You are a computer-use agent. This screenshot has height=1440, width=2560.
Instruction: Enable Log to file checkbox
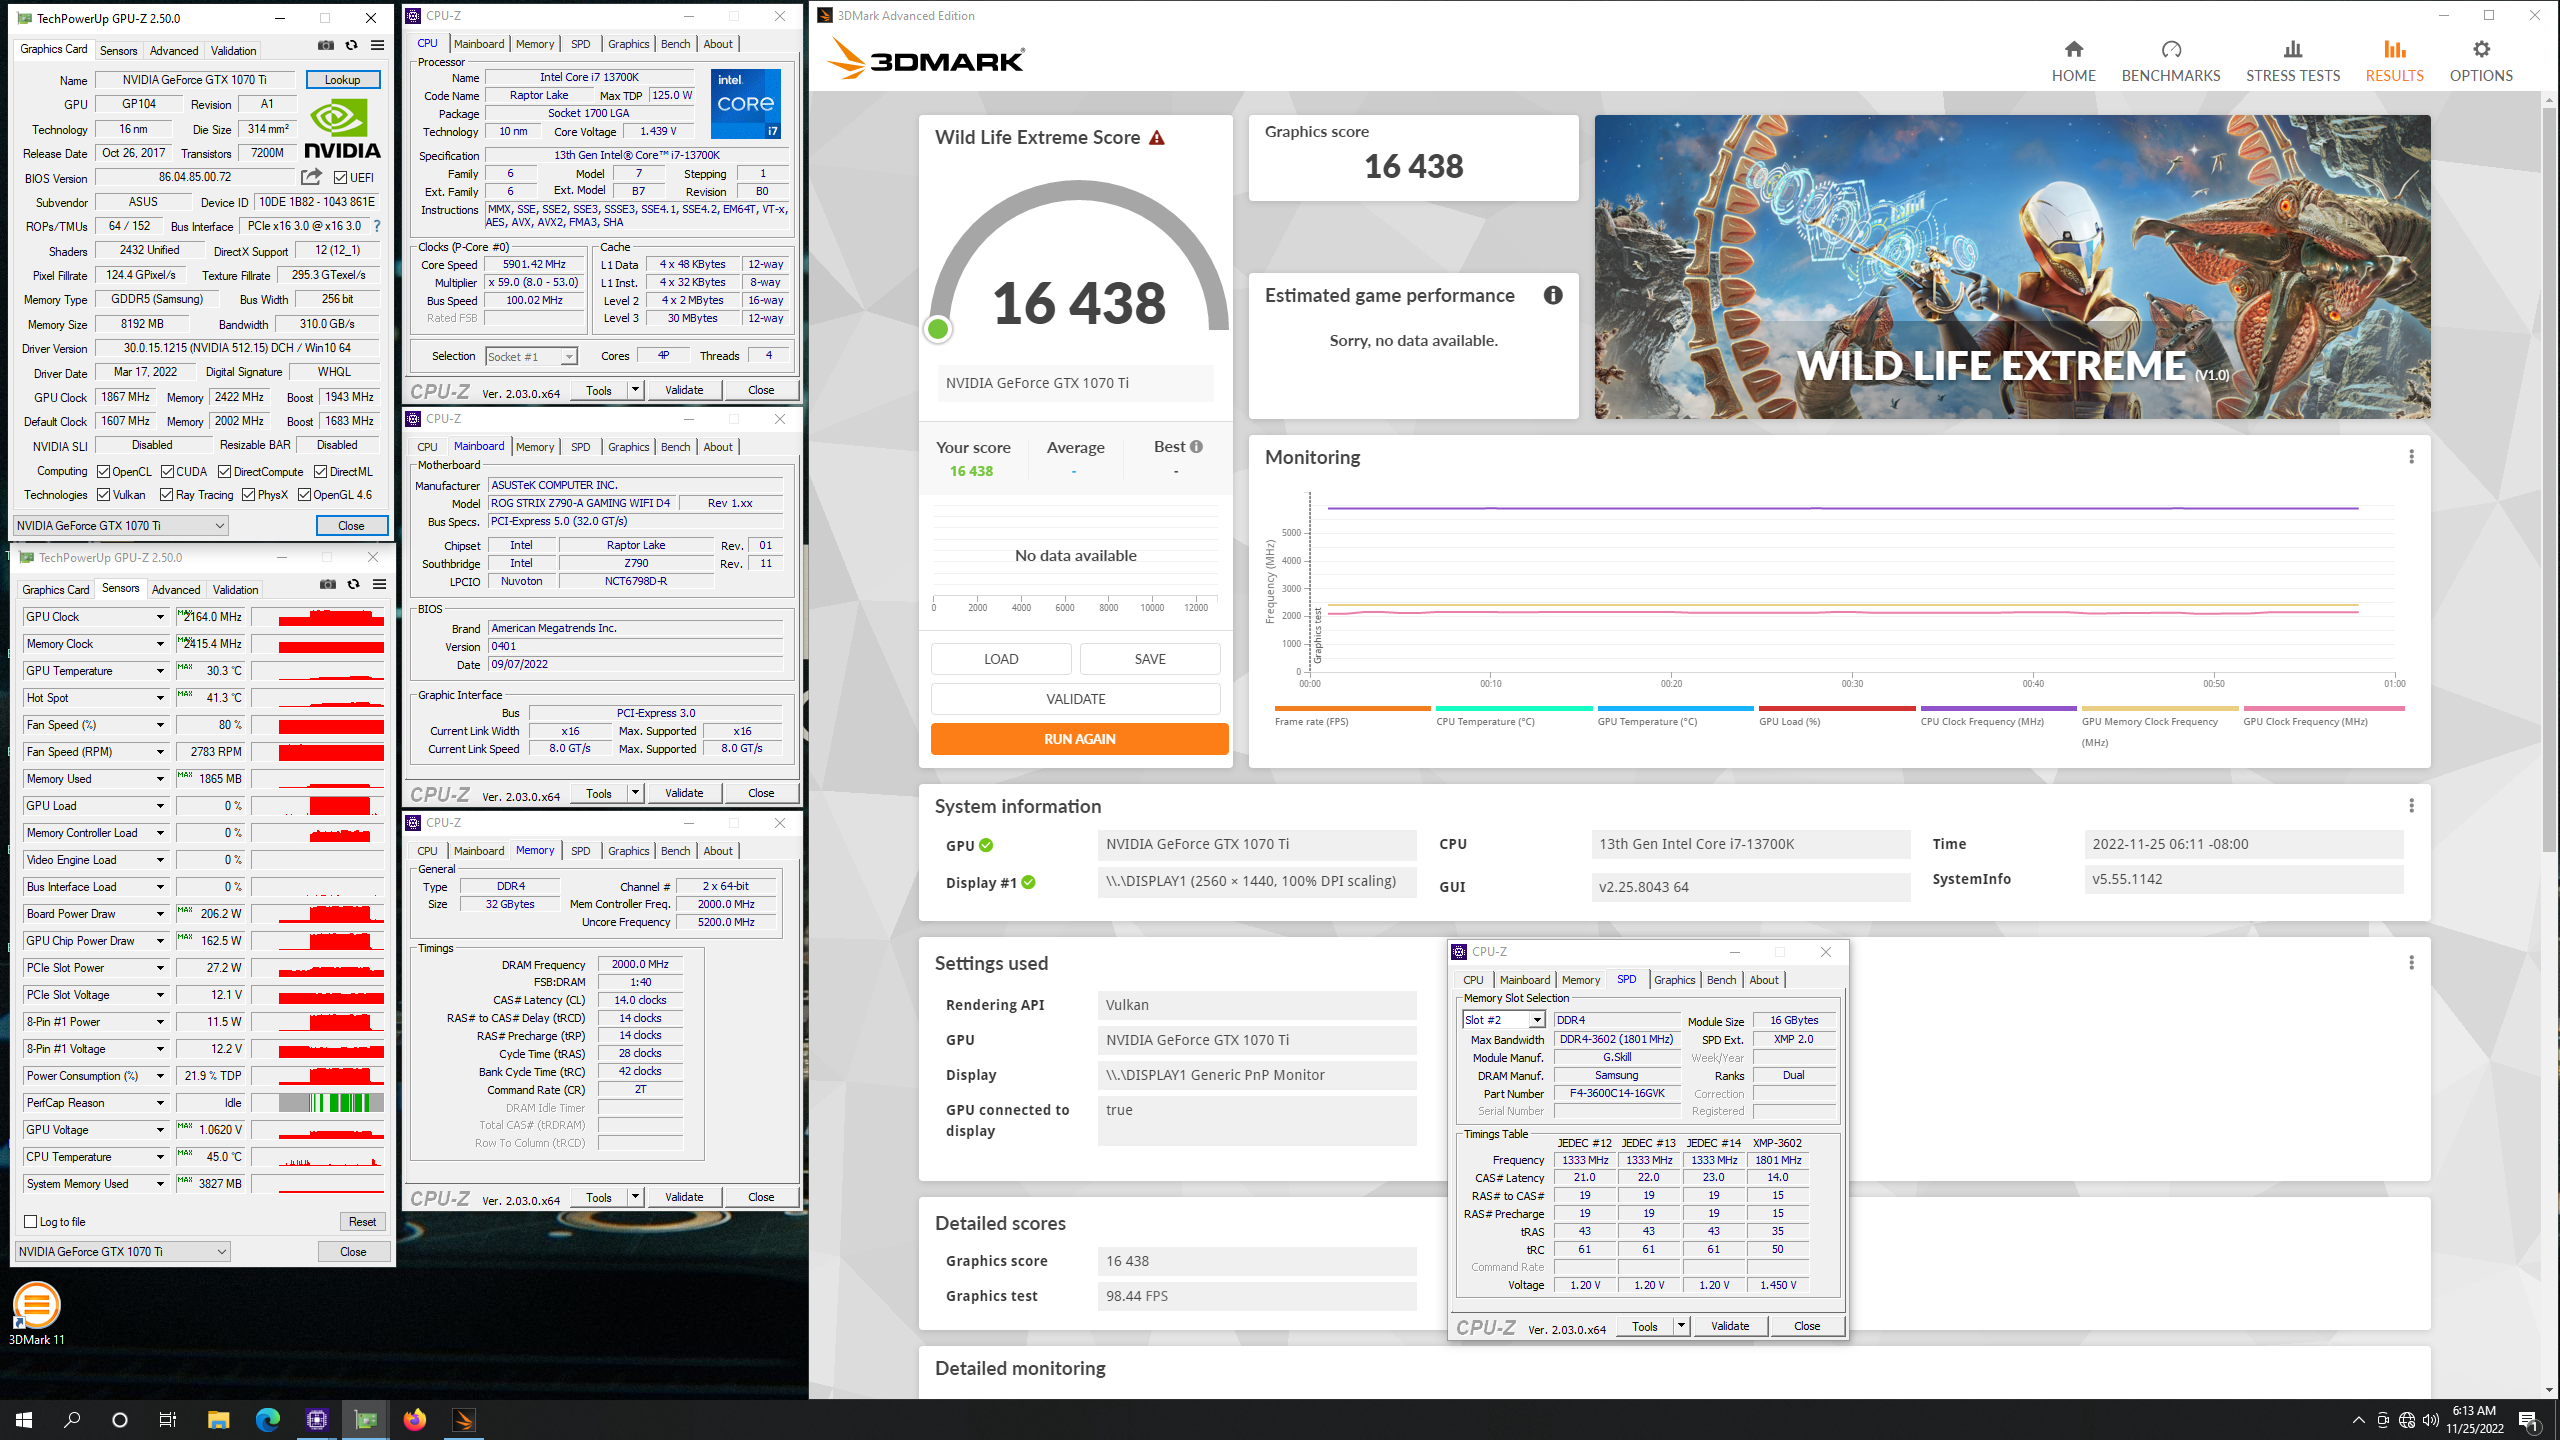31,1222
